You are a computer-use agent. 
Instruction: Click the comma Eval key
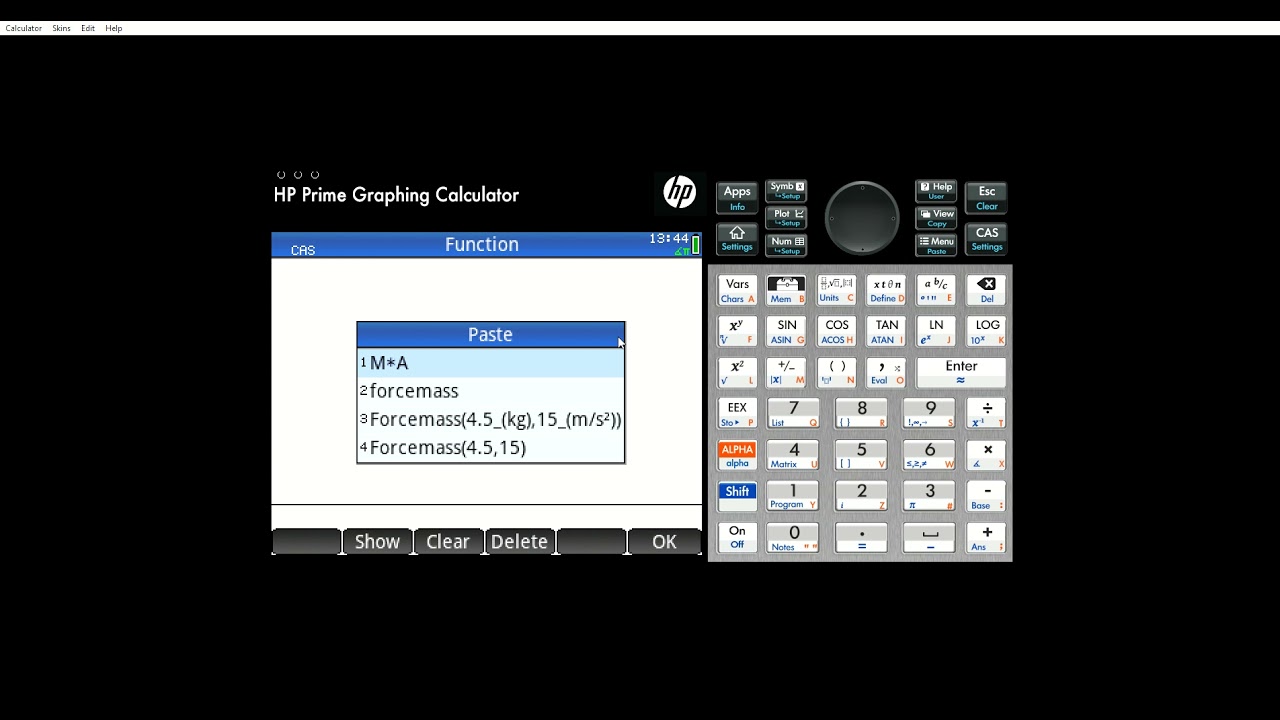886,372
